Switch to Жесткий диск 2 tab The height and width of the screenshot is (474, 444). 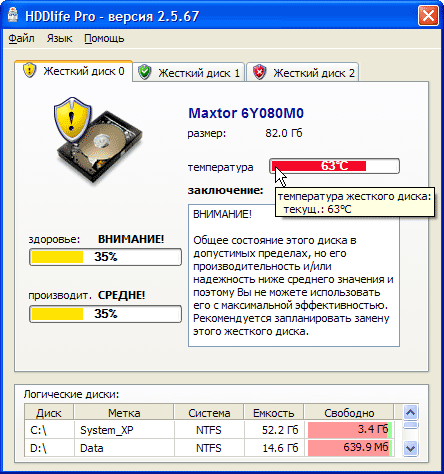303,72
